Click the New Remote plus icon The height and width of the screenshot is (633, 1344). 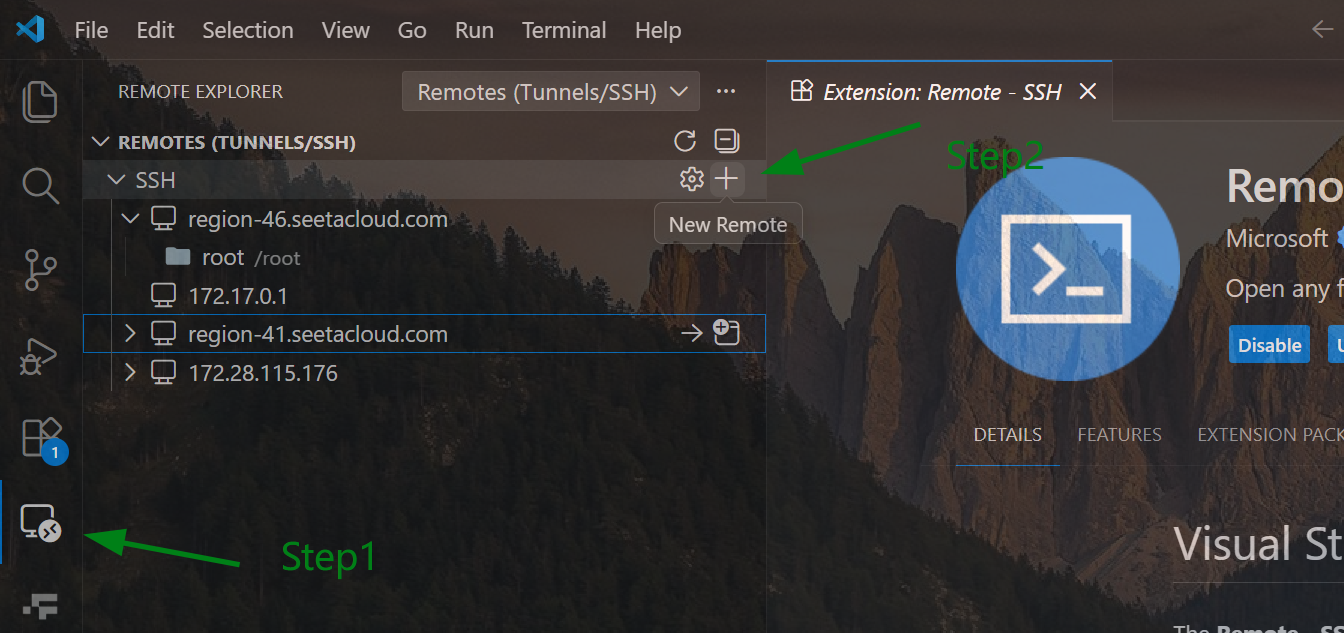(727, 180)
